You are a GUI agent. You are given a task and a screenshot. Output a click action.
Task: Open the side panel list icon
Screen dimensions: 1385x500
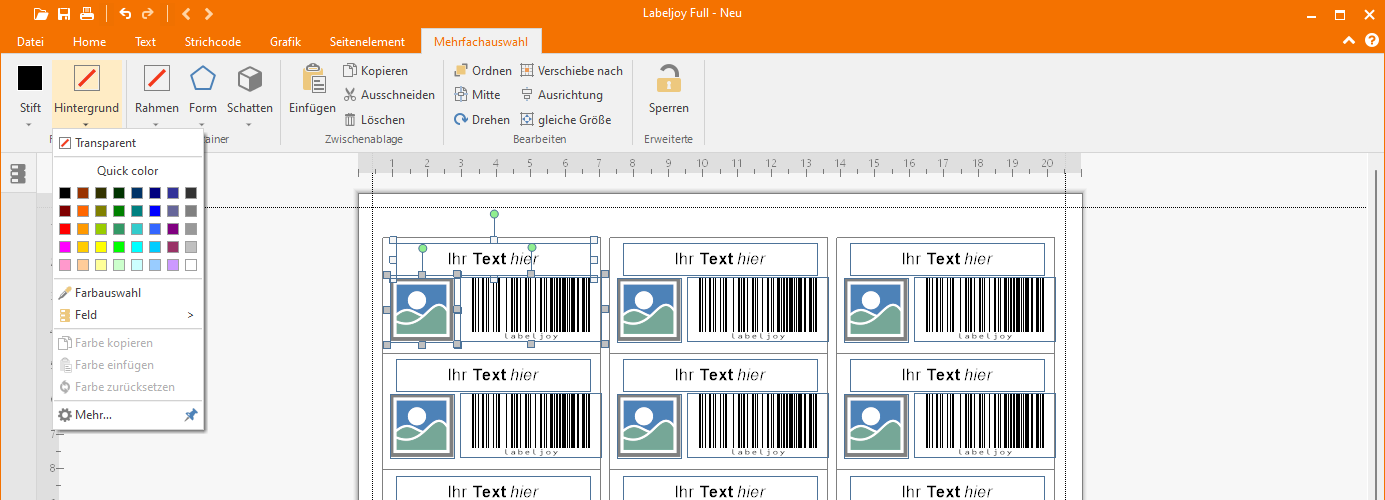pos(17,175)
